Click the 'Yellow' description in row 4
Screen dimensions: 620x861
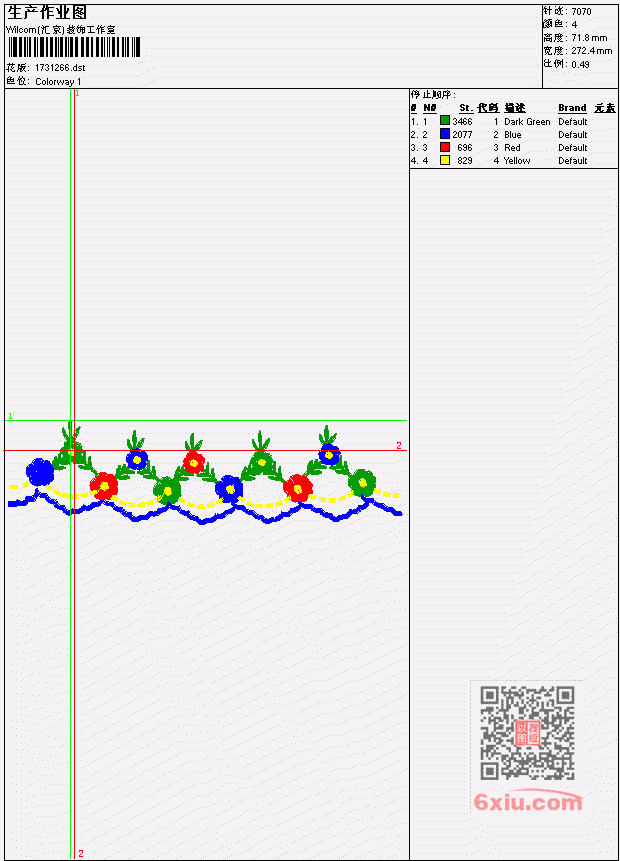click(x=517, y=161)
